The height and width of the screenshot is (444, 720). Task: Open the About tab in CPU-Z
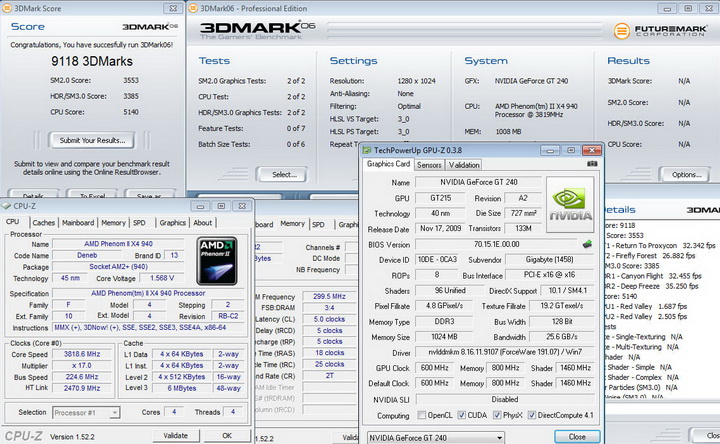tap(202, 223)
